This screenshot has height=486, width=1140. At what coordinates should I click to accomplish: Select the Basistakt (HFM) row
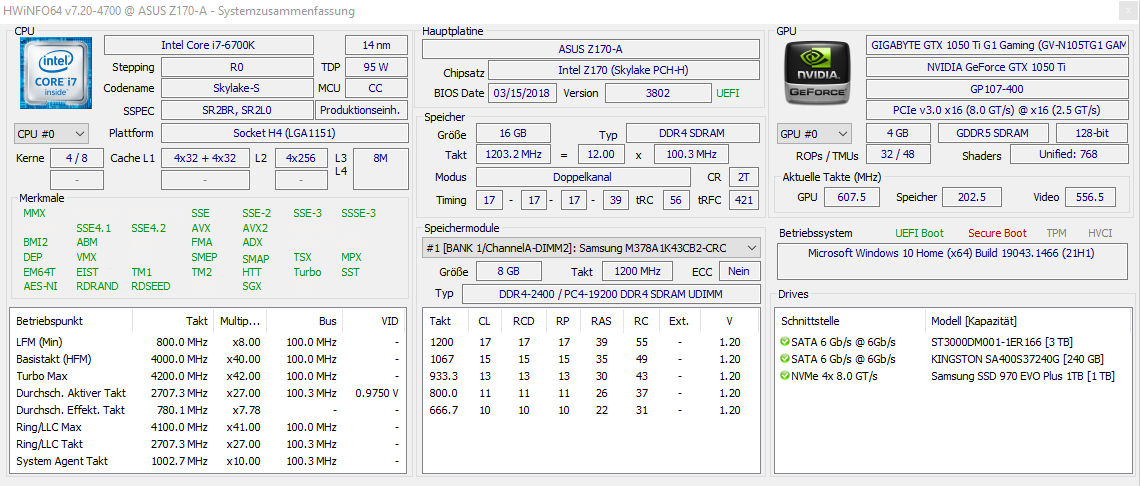208,359
